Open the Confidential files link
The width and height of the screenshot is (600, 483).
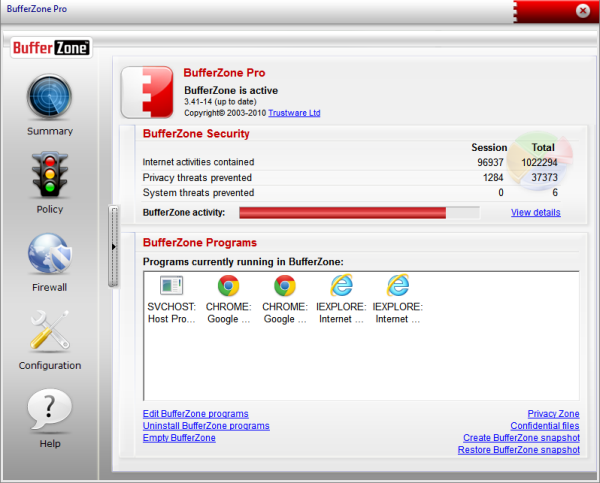(x=545, y=426)
